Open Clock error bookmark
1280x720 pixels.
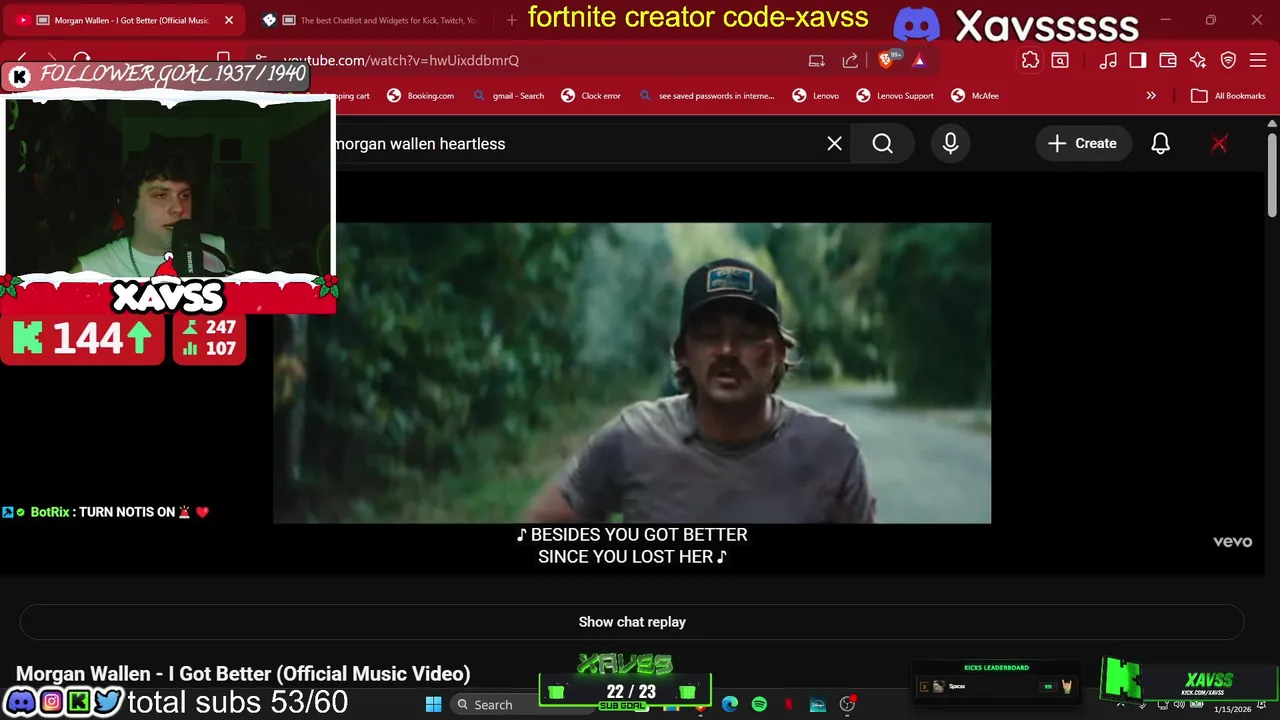point(591,96)
